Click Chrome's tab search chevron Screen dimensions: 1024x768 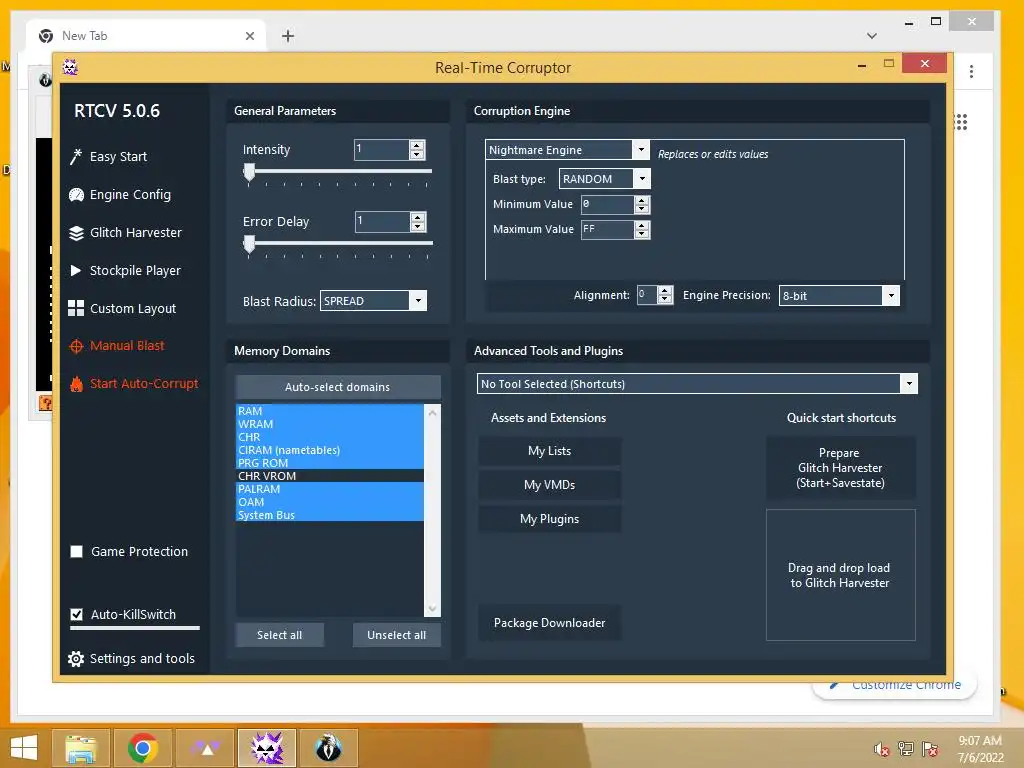click(872, 36)
